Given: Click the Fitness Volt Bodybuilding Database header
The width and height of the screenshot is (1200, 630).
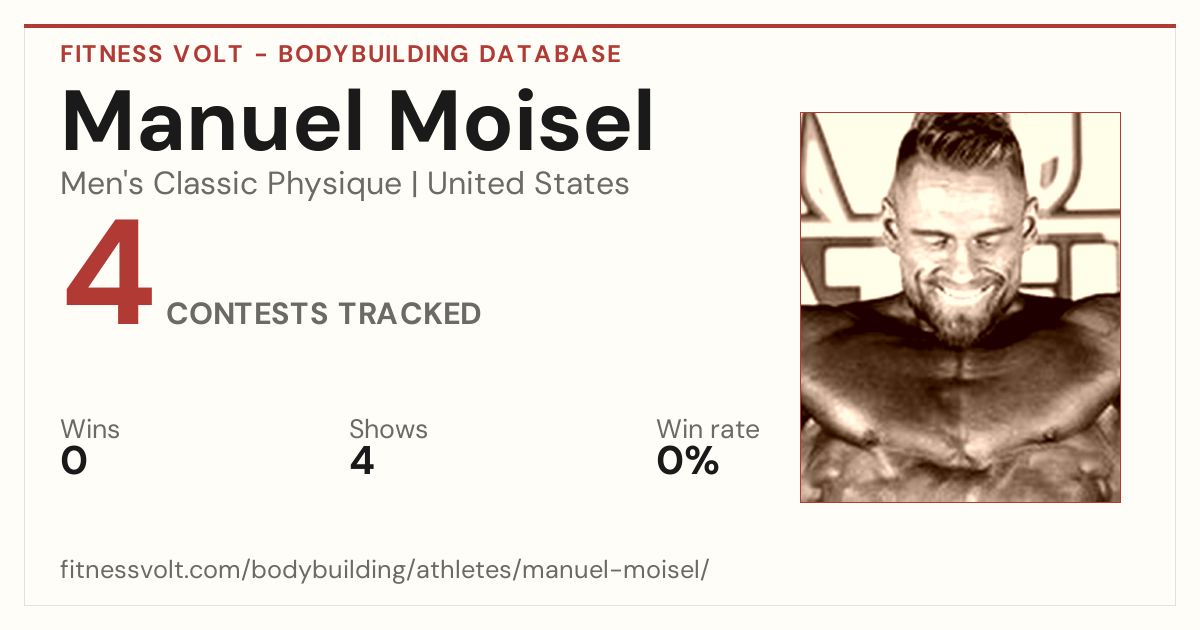Looking at the screenshot, I should click(341, 54).
